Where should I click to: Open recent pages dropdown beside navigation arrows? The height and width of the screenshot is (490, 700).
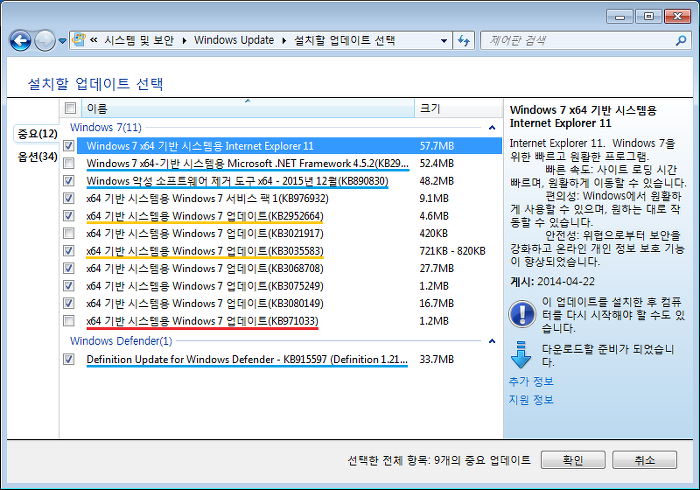click(62, 41)
